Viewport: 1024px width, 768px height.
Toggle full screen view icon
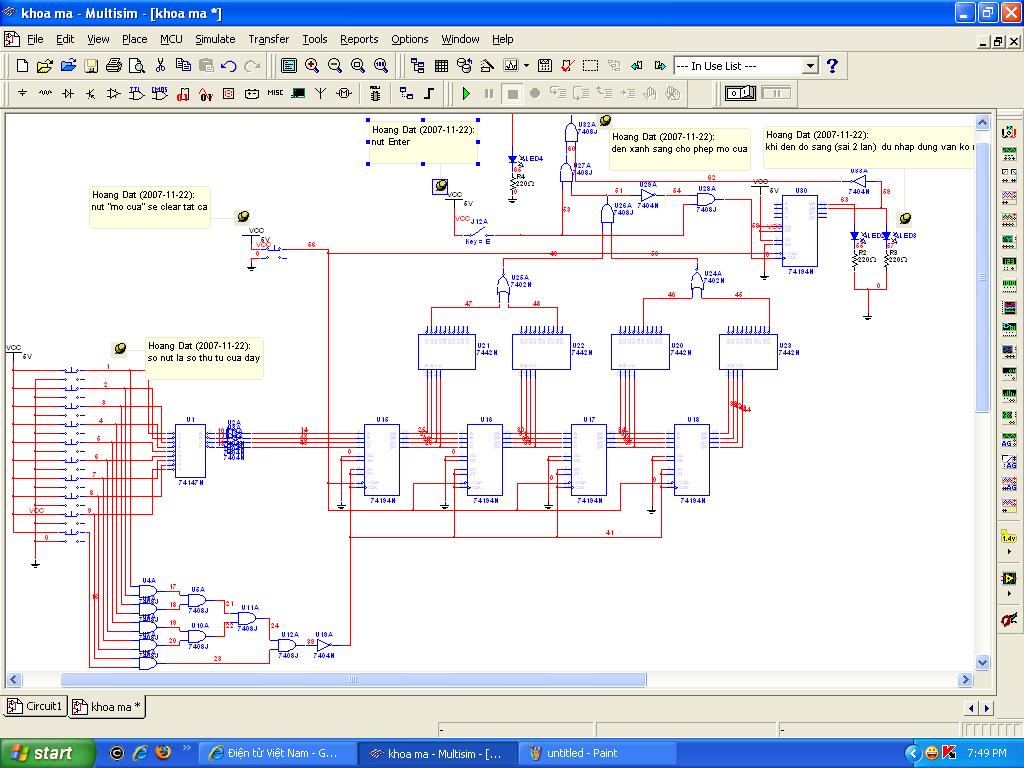(x=289, y=65)
